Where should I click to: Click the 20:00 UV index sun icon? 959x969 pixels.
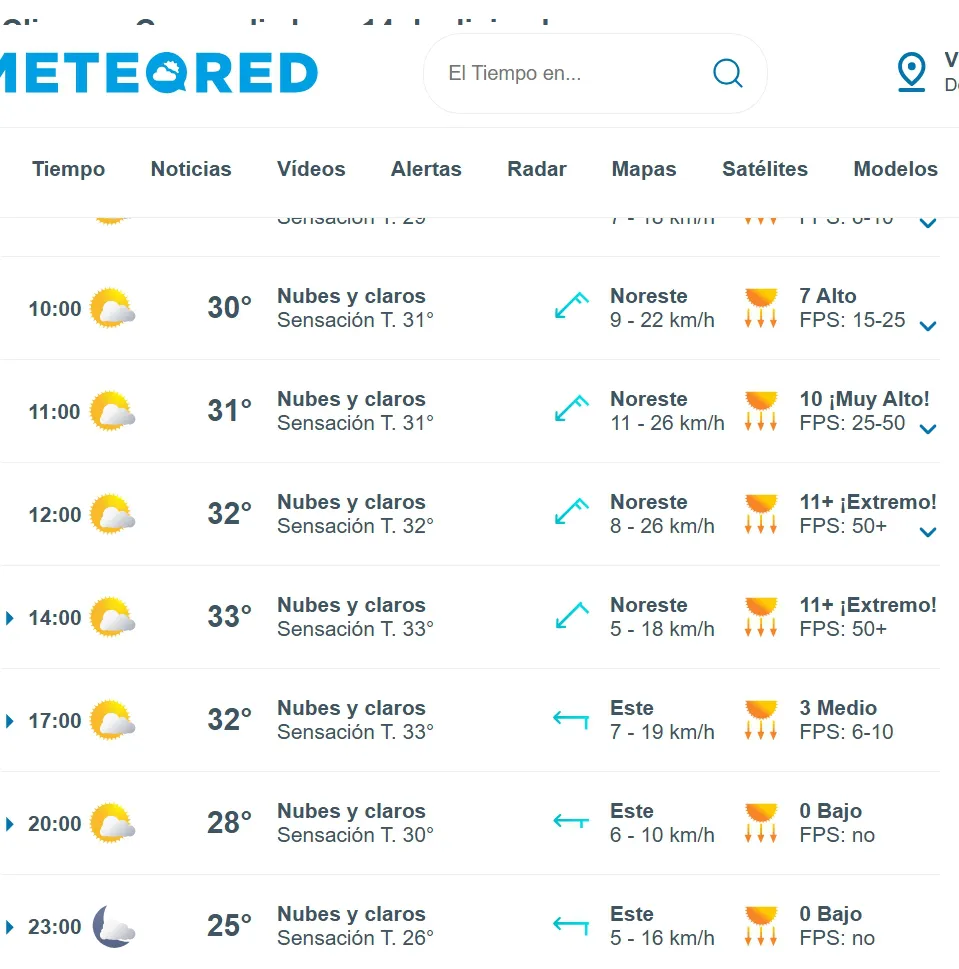761,823
